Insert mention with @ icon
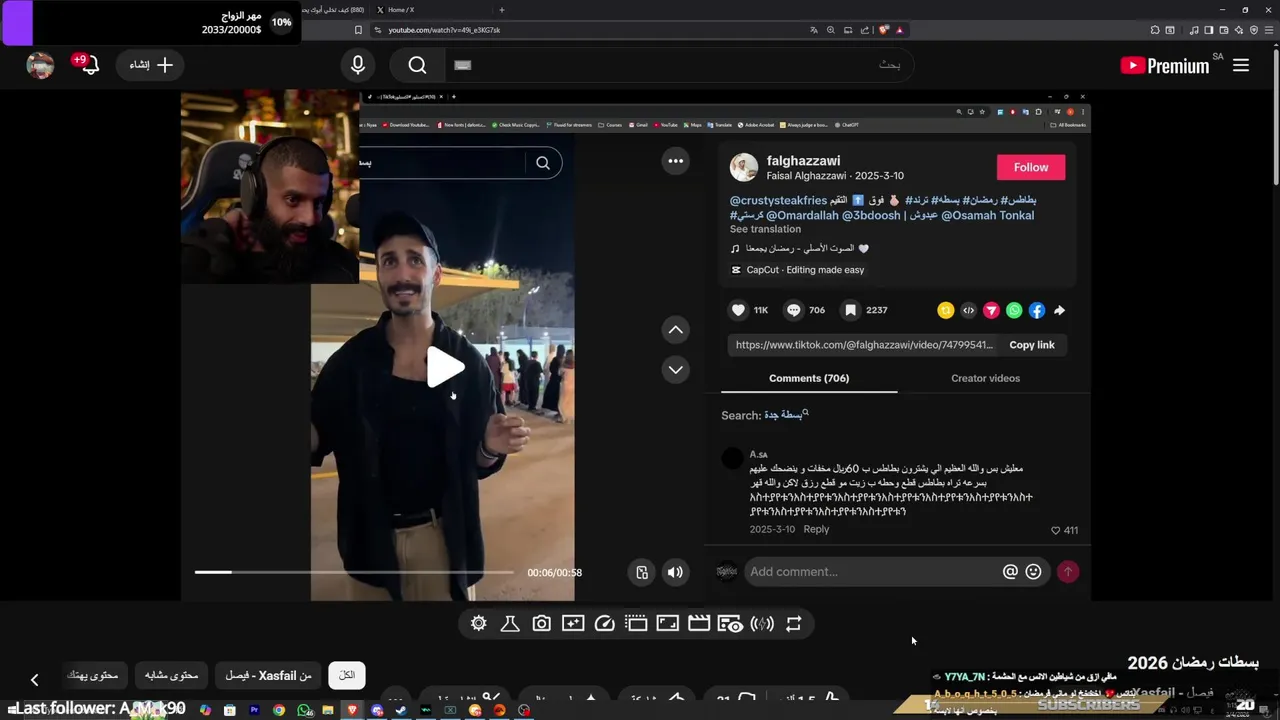The width and height of the screenshot is (1280, 720). pyautogui.click(x=1010, y=572)
